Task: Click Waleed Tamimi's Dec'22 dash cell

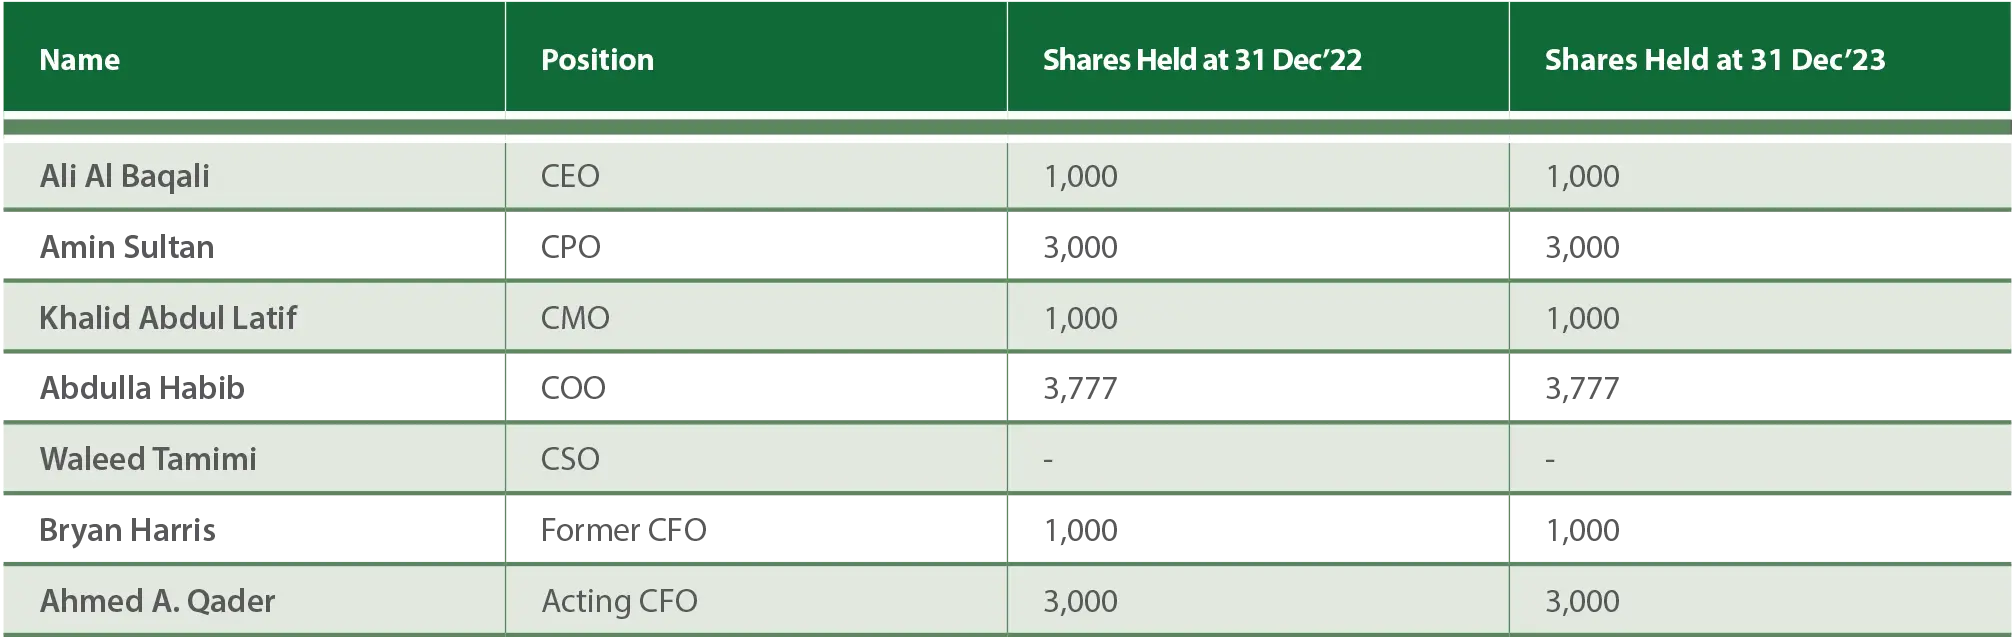Action: click(1048, 460)
